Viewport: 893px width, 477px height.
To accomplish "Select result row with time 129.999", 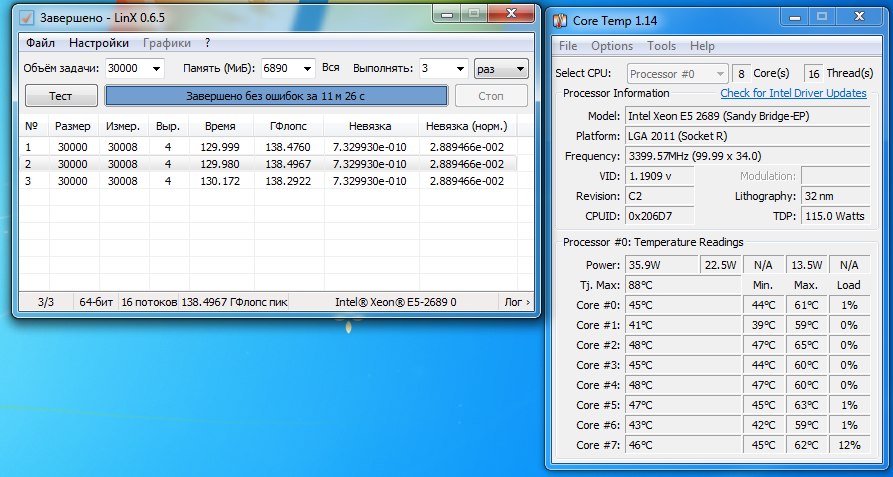I will point(268,147).
